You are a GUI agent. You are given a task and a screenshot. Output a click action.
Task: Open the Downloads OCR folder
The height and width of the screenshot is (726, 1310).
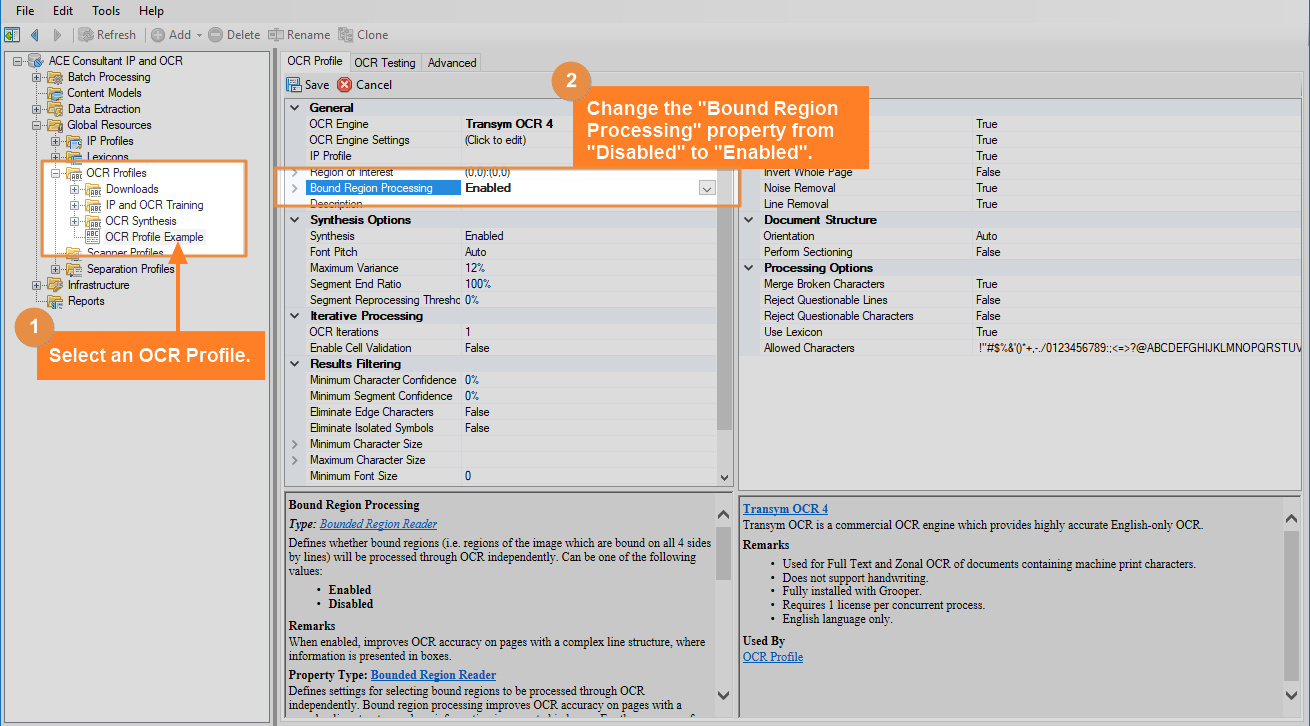tap(132, 189)
